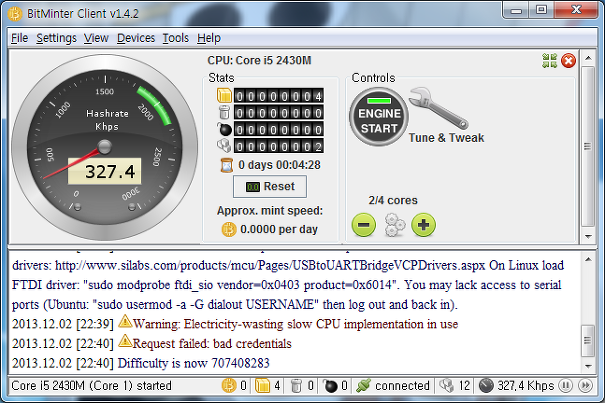
Task: Click the status bar accepted yellow box icon
Action: click(x=262, y=386)
